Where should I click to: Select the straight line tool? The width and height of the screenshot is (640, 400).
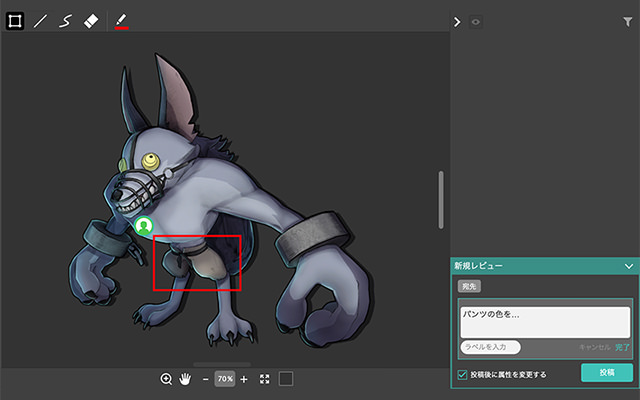point(40,21)
